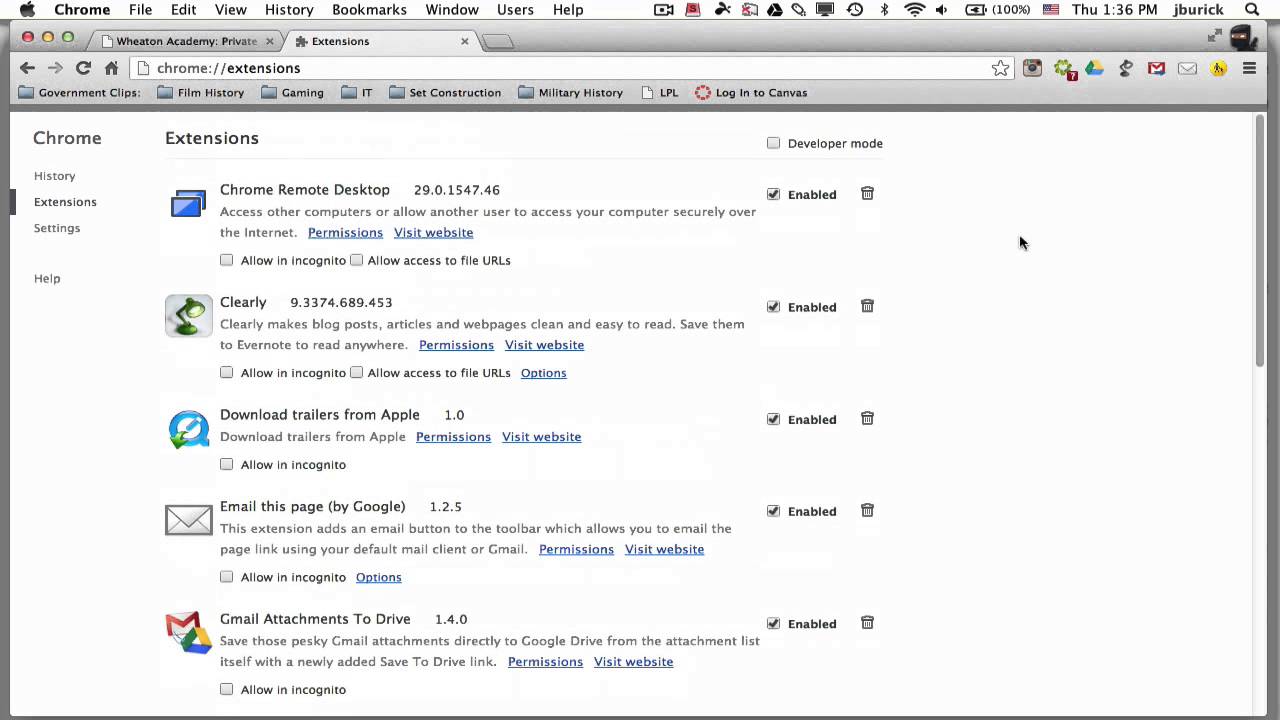Allow Email this page in incognito
The image size is (1280, 720).
point(227,577)
